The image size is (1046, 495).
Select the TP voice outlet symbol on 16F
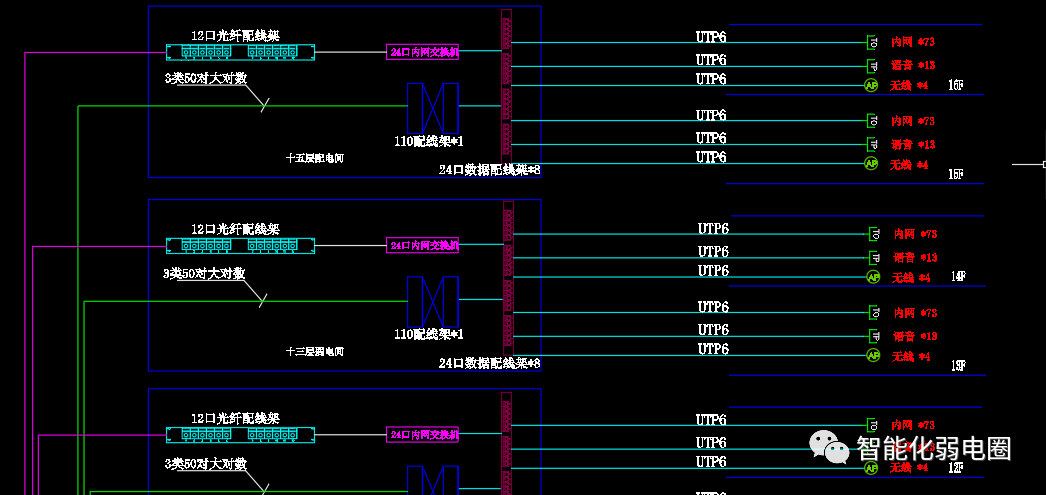[x=872, y=66]
